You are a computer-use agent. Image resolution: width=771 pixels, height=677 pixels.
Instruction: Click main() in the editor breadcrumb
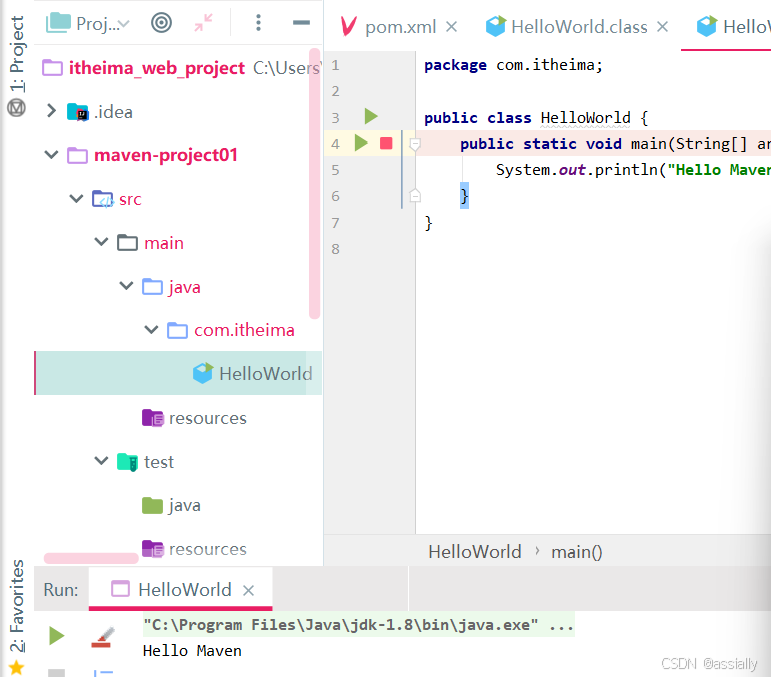(576, 552)
